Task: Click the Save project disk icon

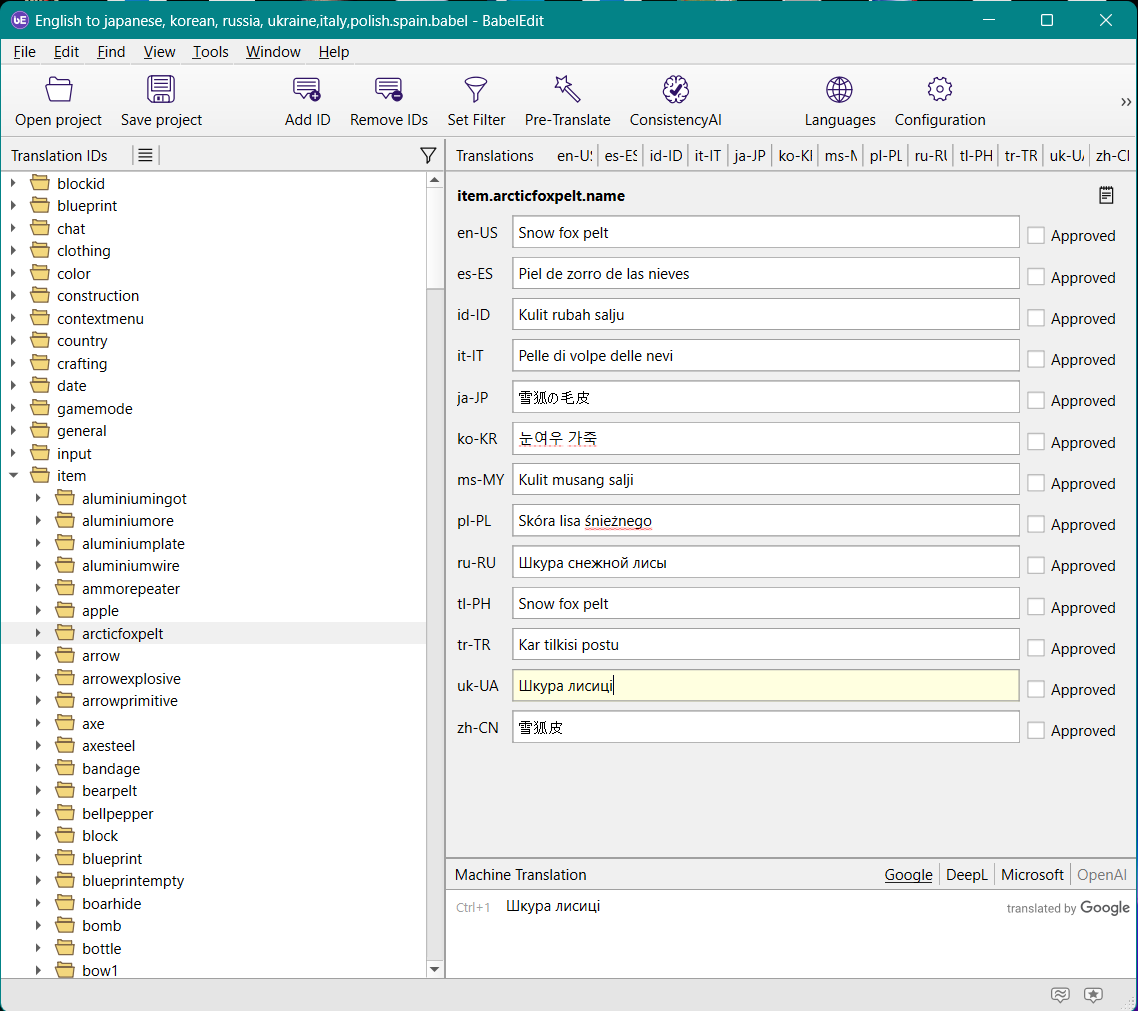Action: coord(161,90)
